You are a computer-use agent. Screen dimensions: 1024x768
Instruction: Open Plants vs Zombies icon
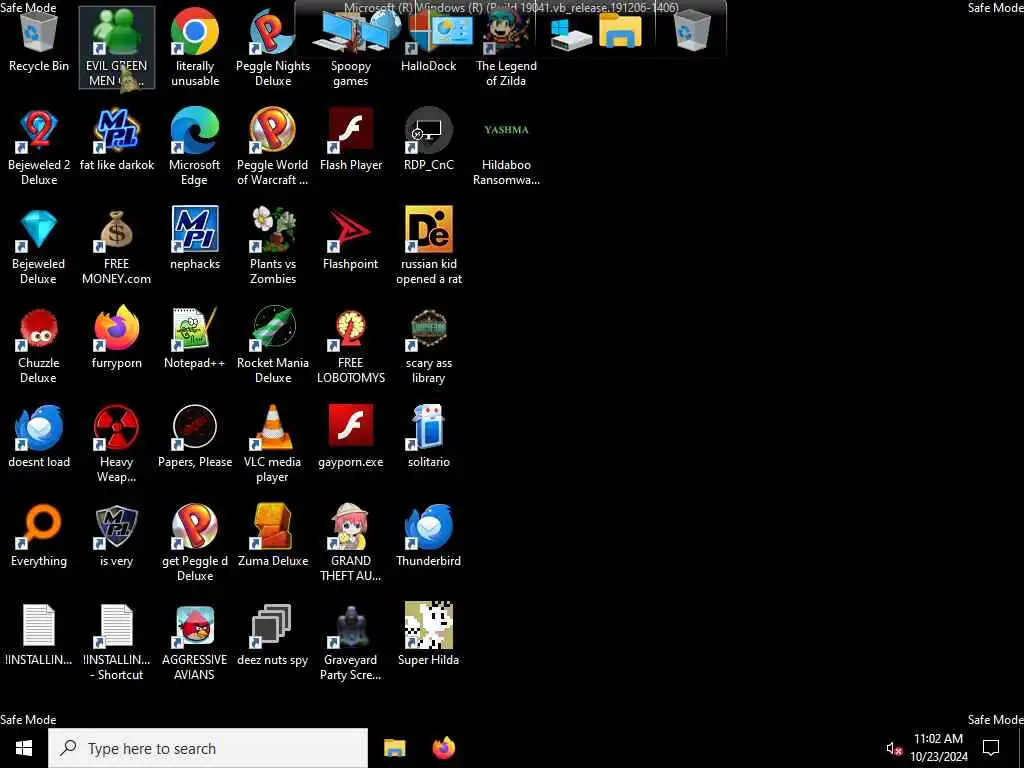tap(273, 246)
